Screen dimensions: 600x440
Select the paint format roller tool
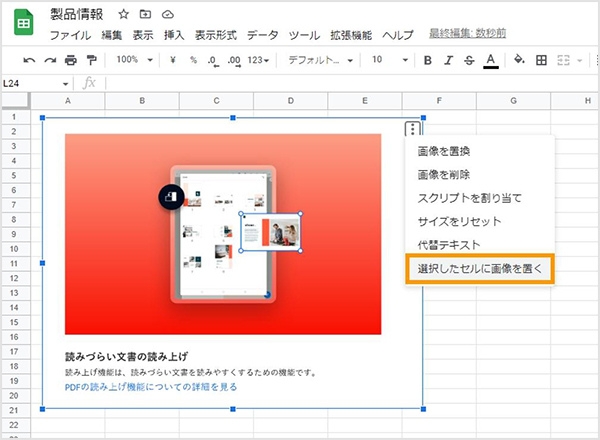tap(91, 60)
